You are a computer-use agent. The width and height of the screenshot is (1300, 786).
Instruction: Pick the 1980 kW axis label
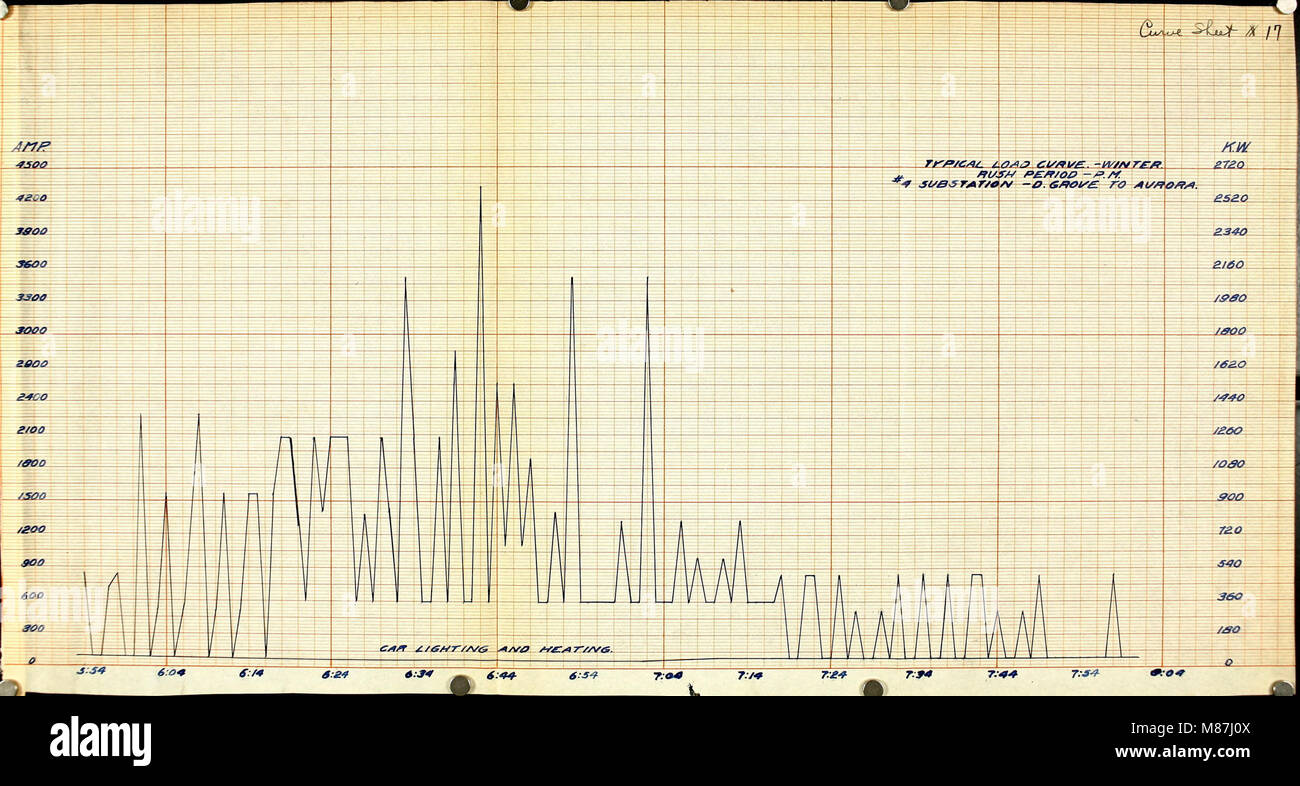coord(1230,298)
